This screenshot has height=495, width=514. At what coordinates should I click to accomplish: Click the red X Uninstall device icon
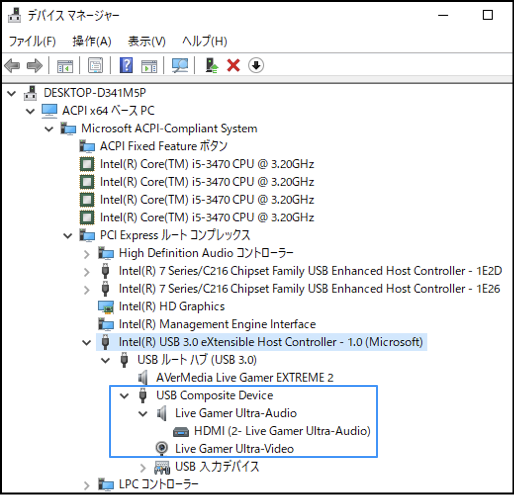tap(233, 65)
